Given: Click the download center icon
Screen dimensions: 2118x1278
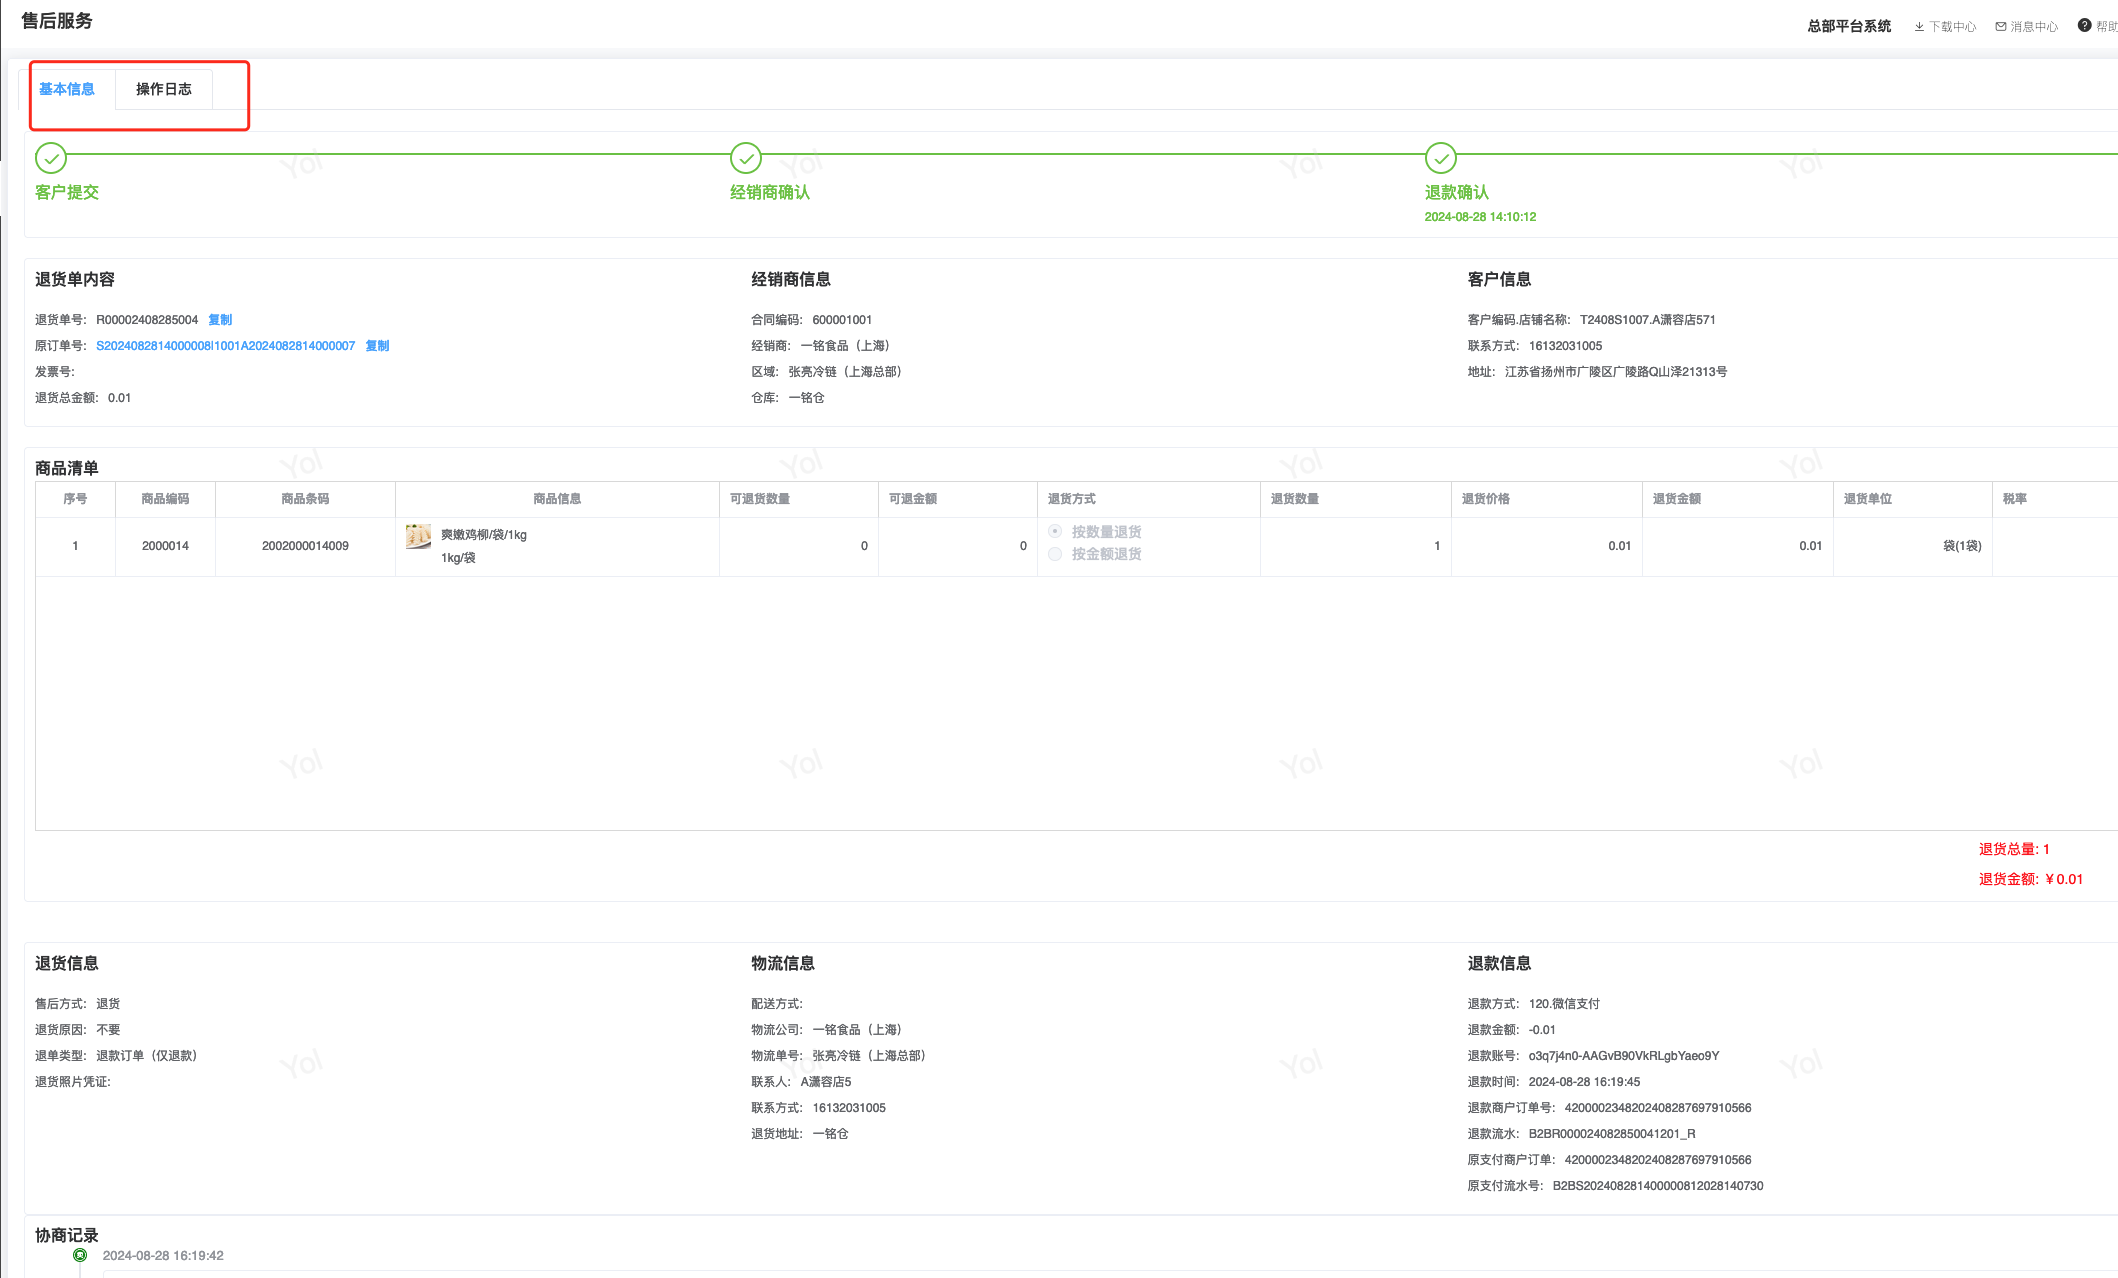Looking at the screenshot, I should [1919, 27].
